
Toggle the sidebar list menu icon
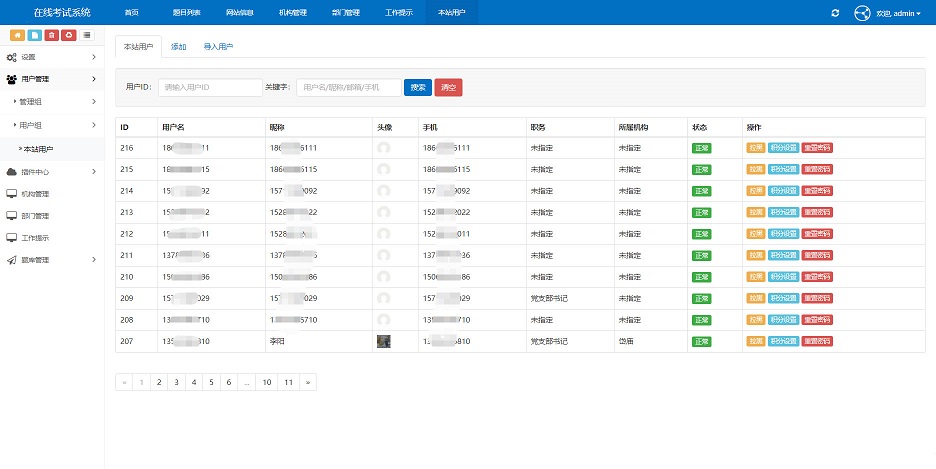coord(87,35)
